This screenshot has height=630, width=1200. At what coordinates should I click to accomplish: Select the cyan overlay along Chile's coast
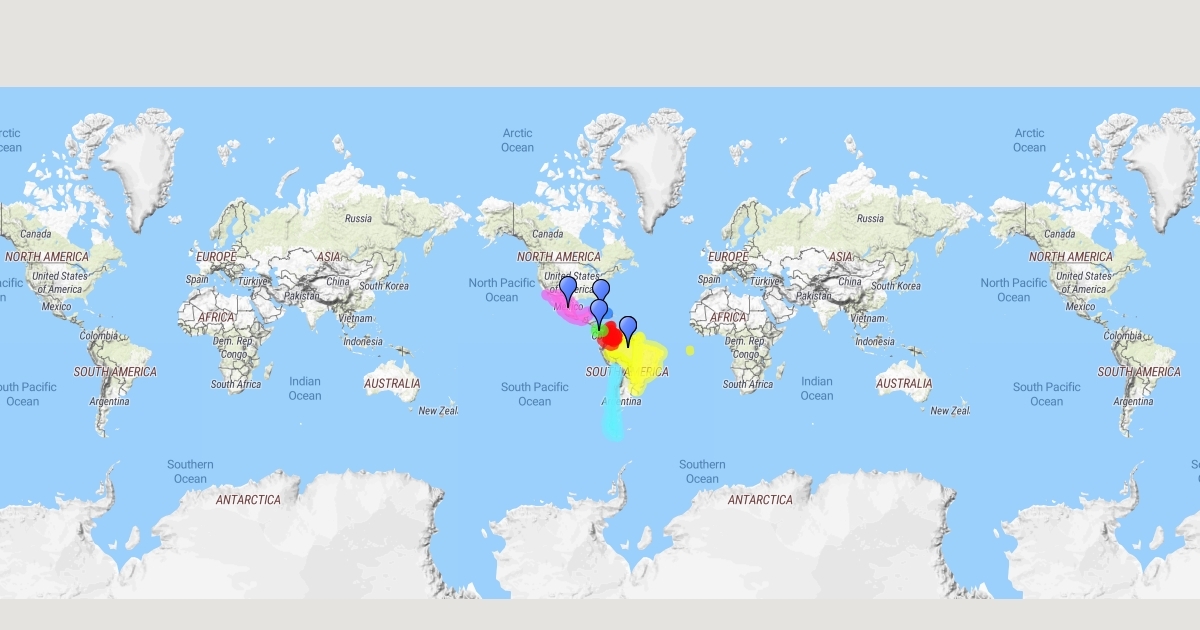click(x=613, y=420)
